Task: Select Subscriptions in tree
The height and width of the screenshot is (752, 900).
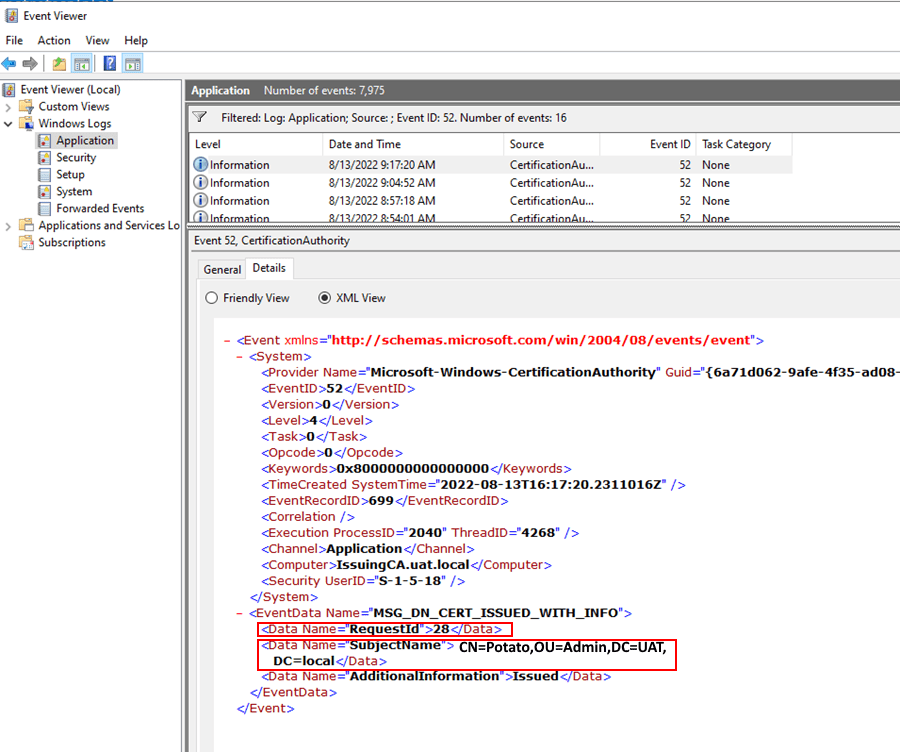Action: (x=72, y=242)
